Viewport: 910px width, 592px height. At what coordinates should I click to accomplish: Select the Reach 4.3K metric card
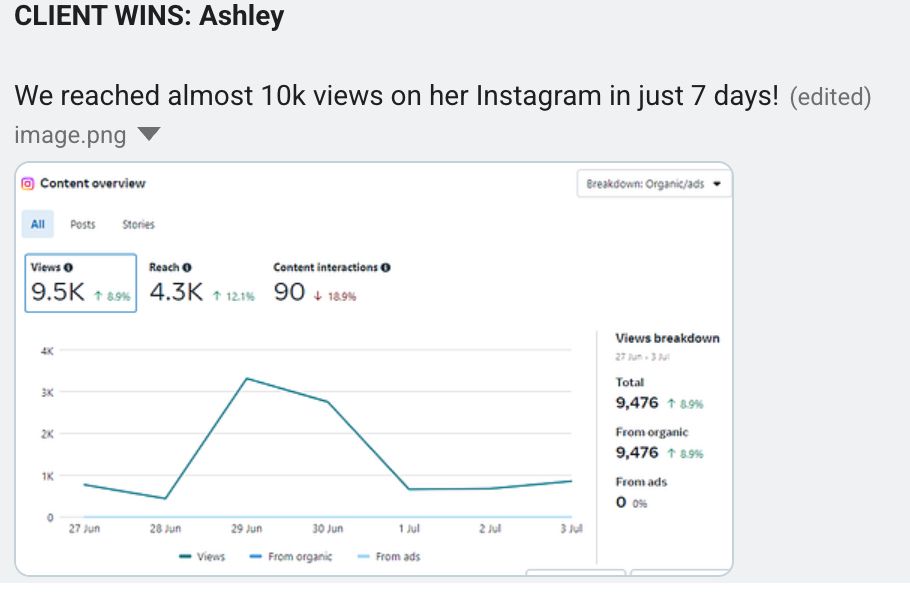pos(200,283)
